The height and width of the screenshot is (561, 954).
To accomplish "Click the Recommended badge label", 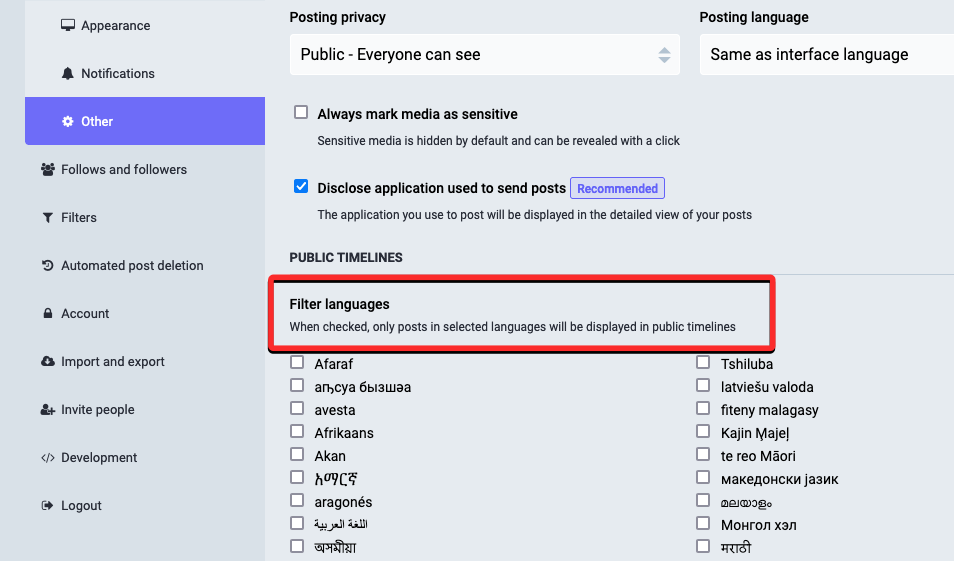I will pos(617,188).
